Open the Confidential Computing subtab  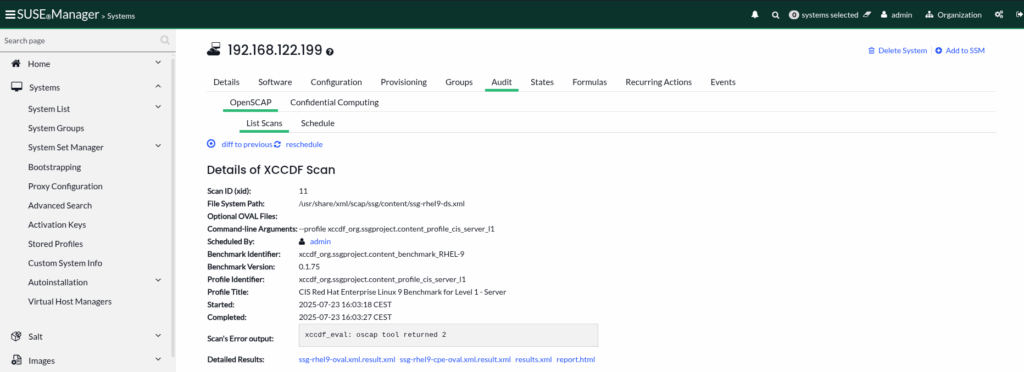(334, 102)
